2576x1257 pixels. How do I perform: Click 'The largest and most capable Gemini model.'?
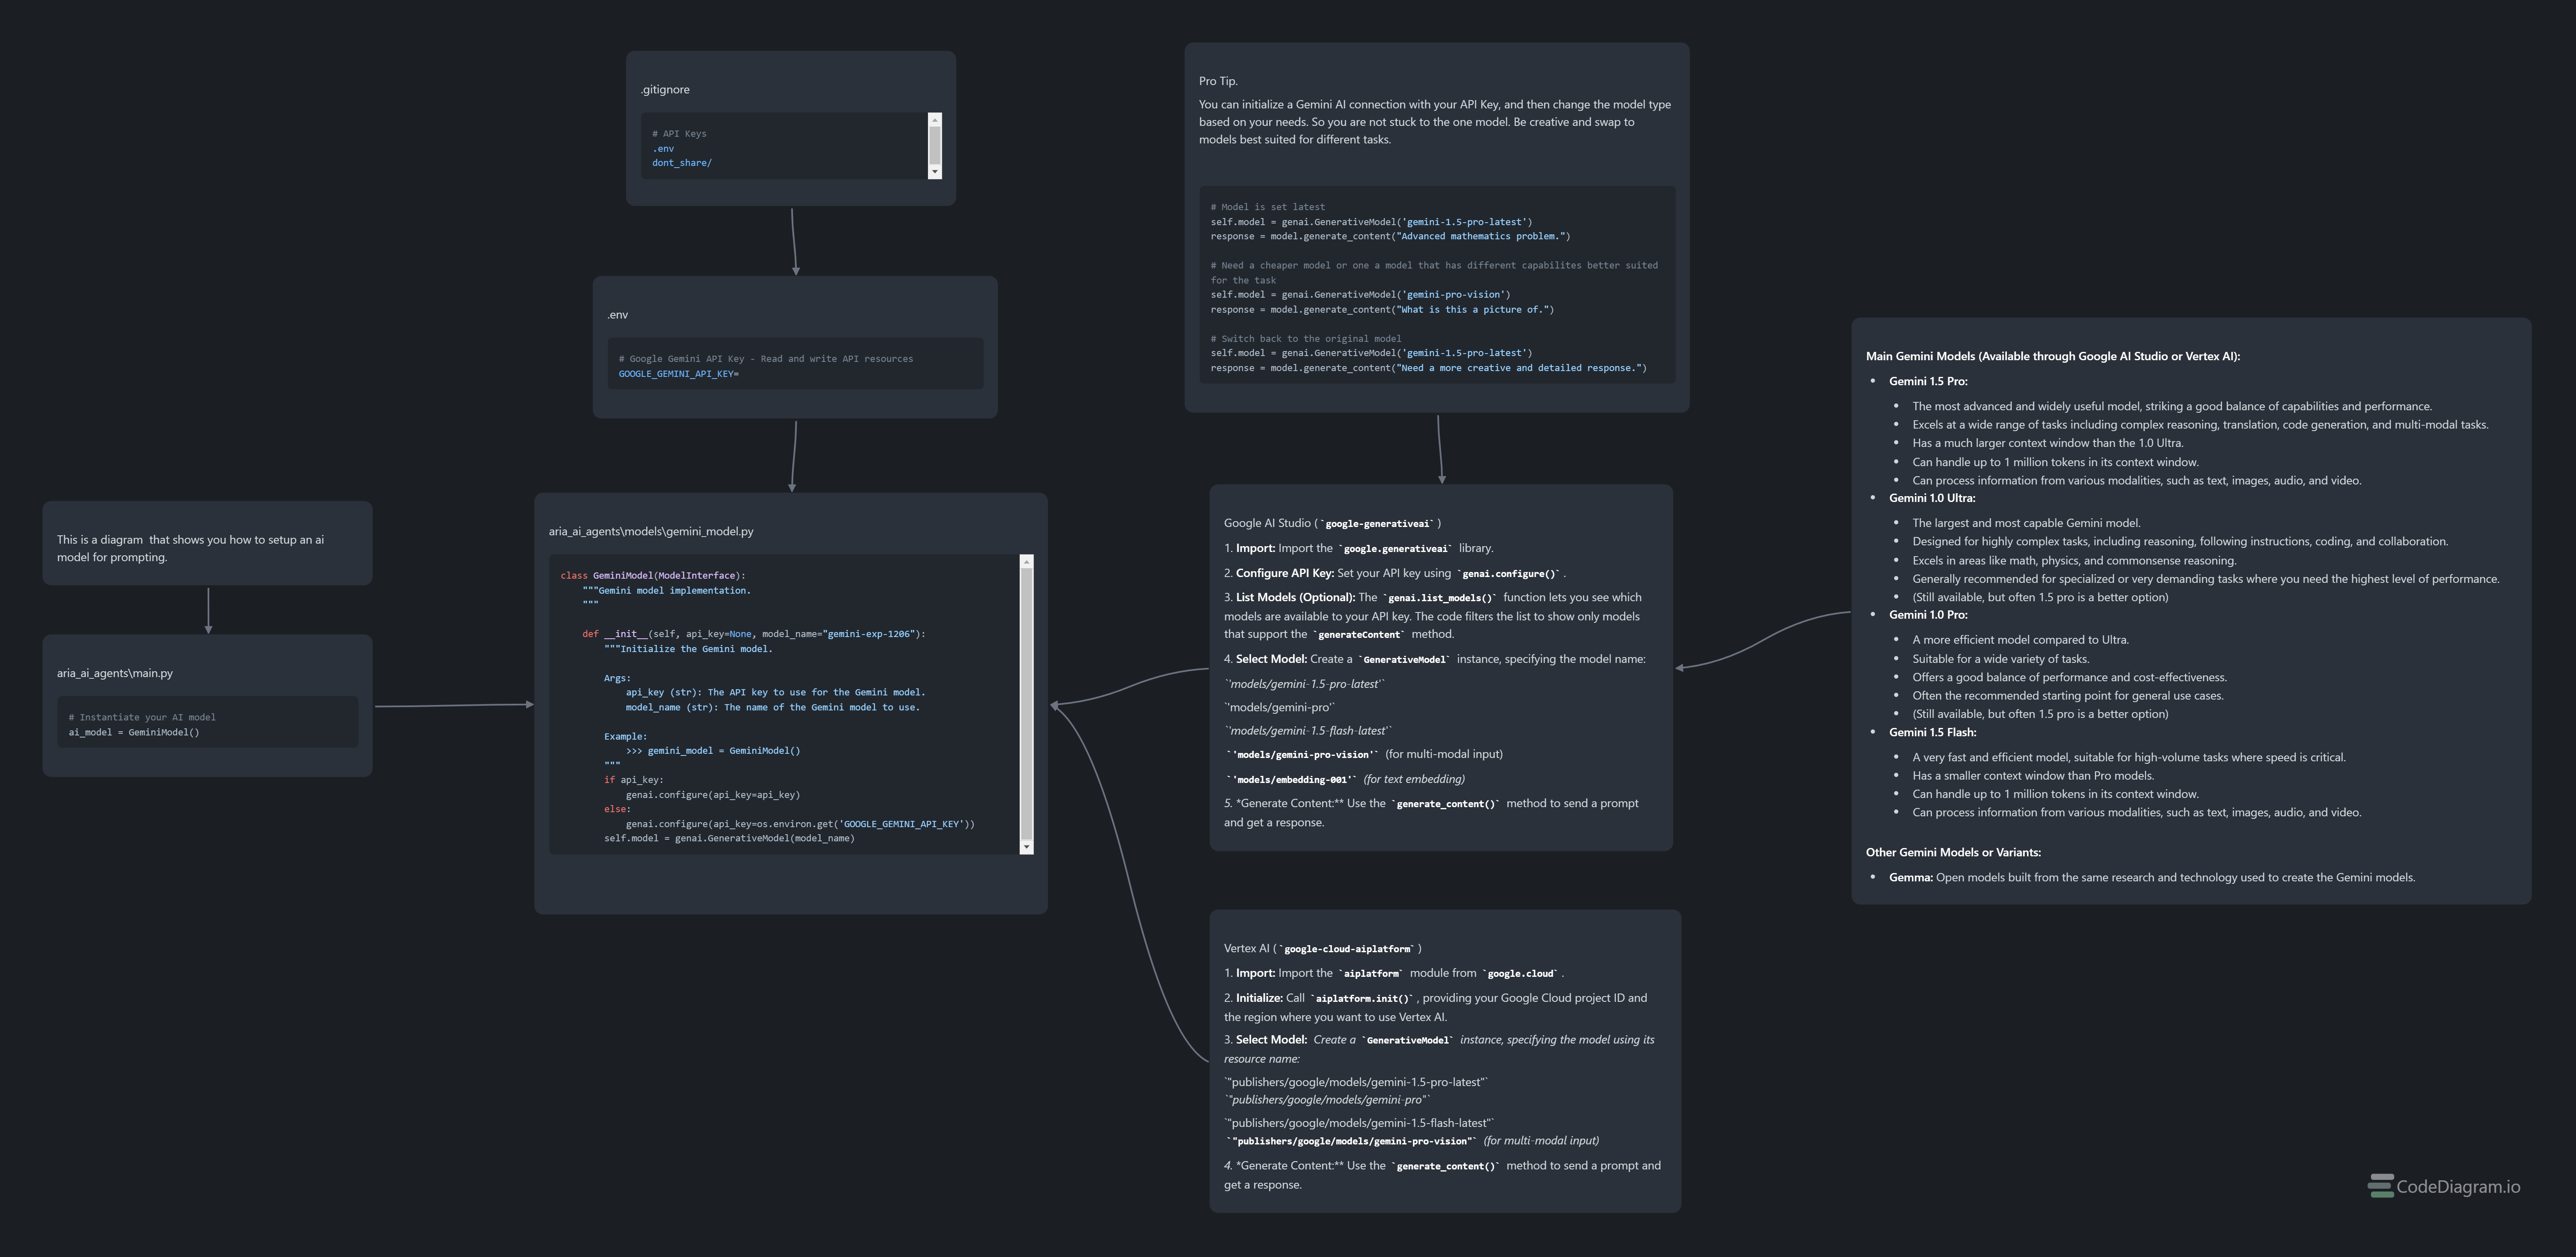tap(2026, 523)
